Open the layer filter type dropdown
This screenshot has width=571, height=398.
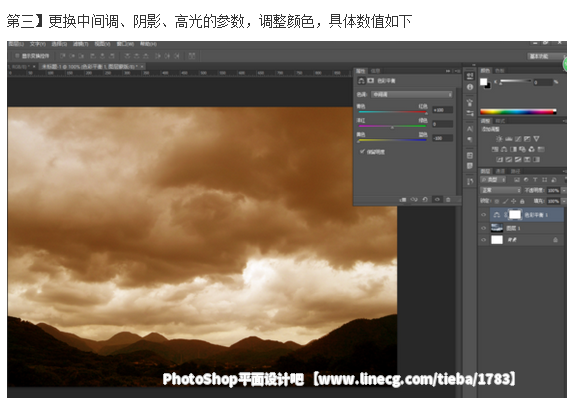[x=494, y=180]
